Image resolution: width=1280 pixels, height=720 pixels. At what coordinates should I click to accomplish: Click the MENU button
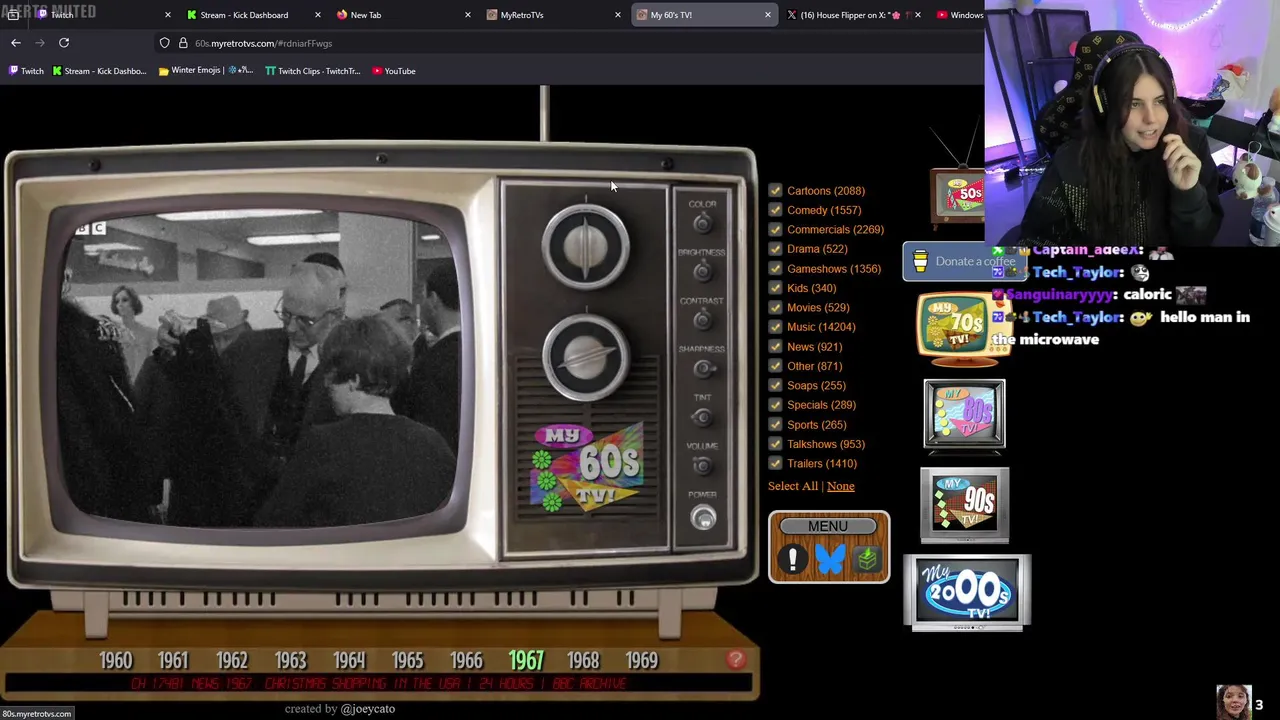(x=828, y=527)
